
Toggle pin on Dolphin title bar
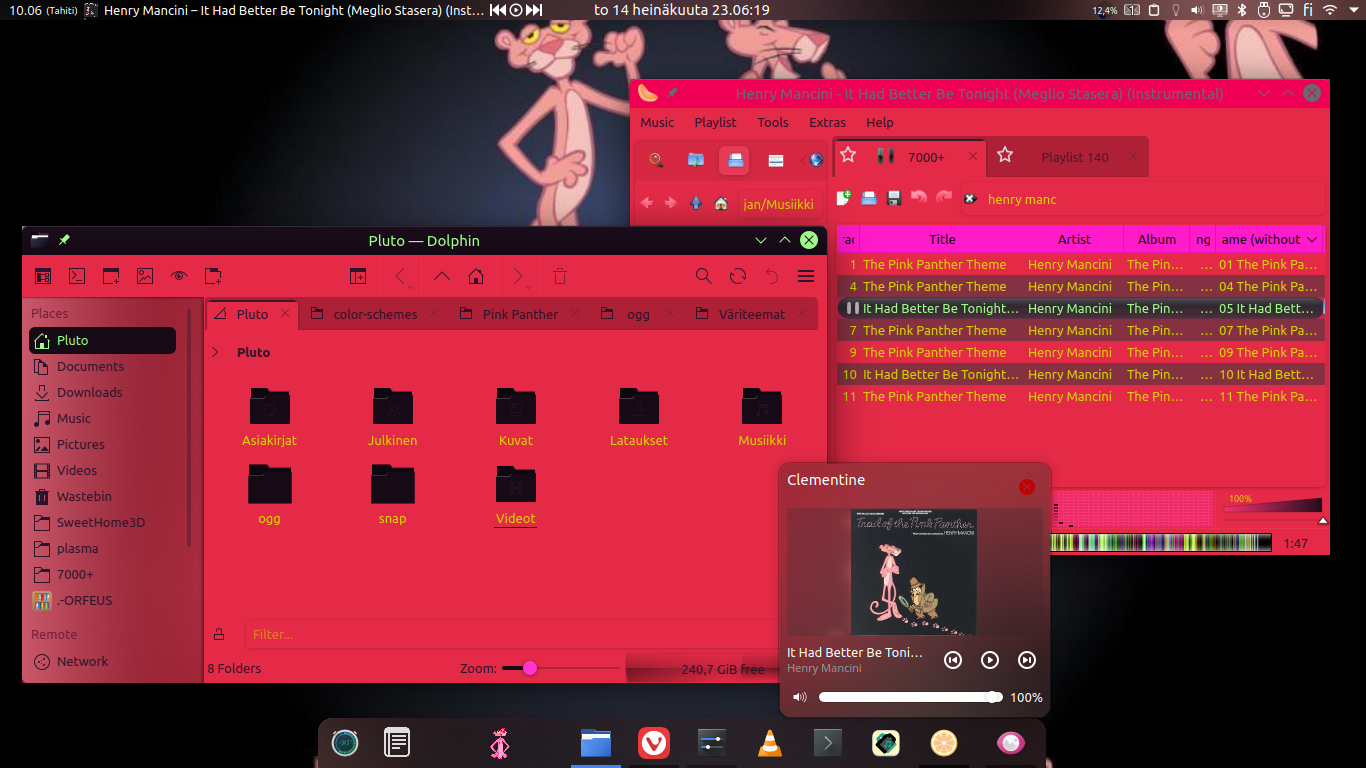click(65, 240)
